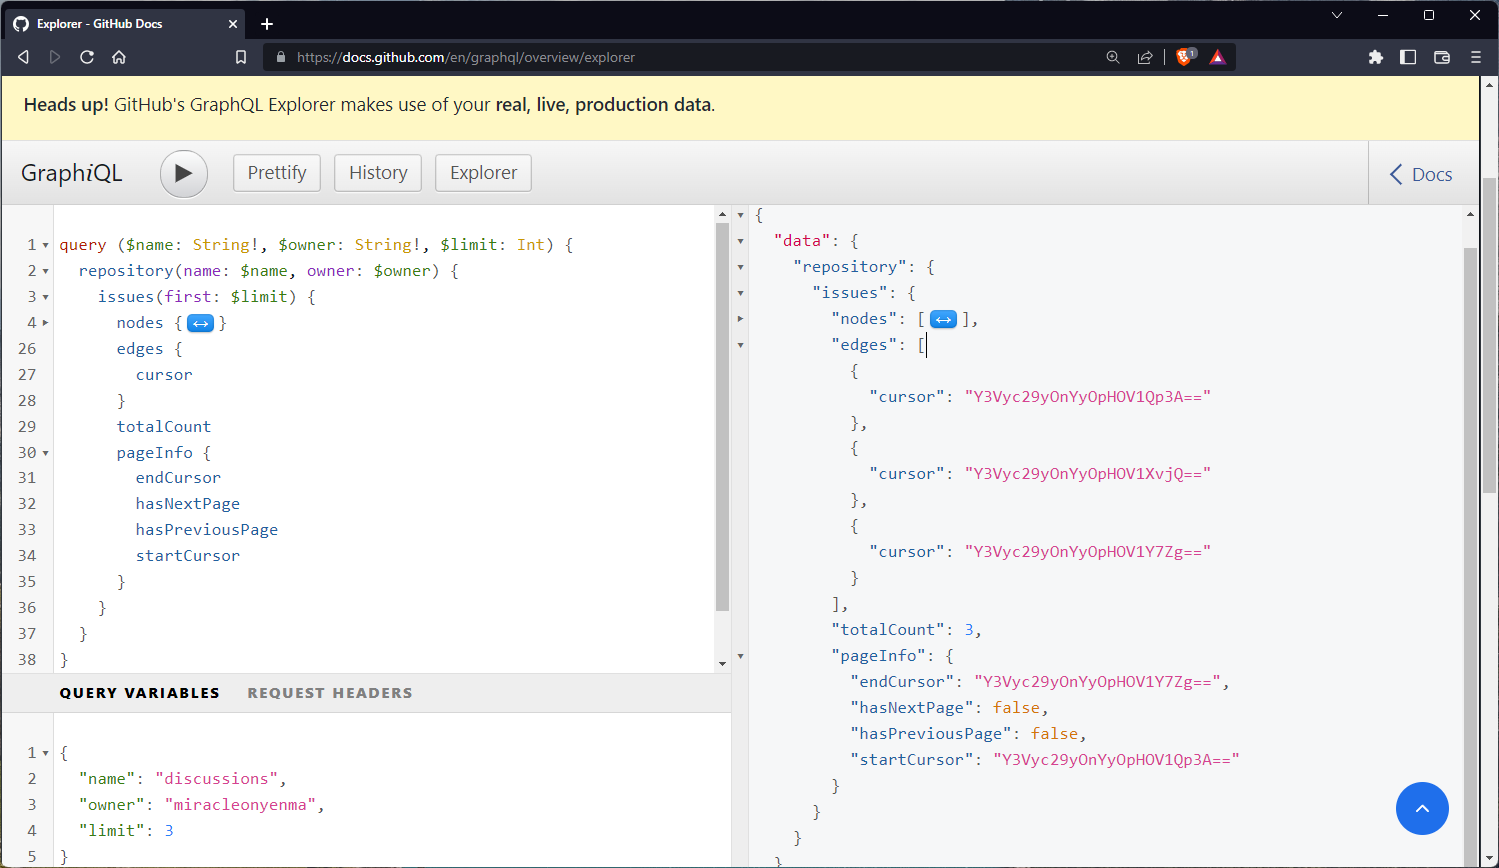1499x868 pixels.
Task: Click the endCursor field in the query
Action: coord(178,478)
